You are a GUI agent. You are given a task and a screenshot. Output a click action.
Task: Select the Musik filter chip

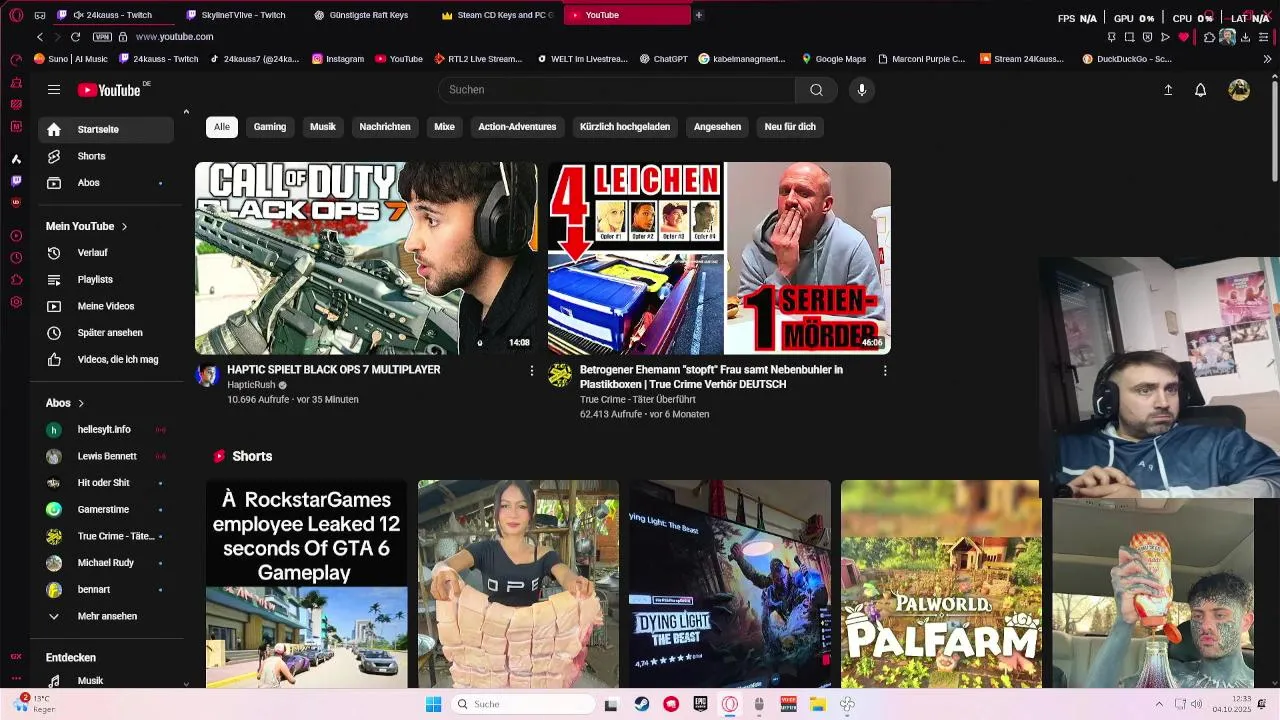323,127
